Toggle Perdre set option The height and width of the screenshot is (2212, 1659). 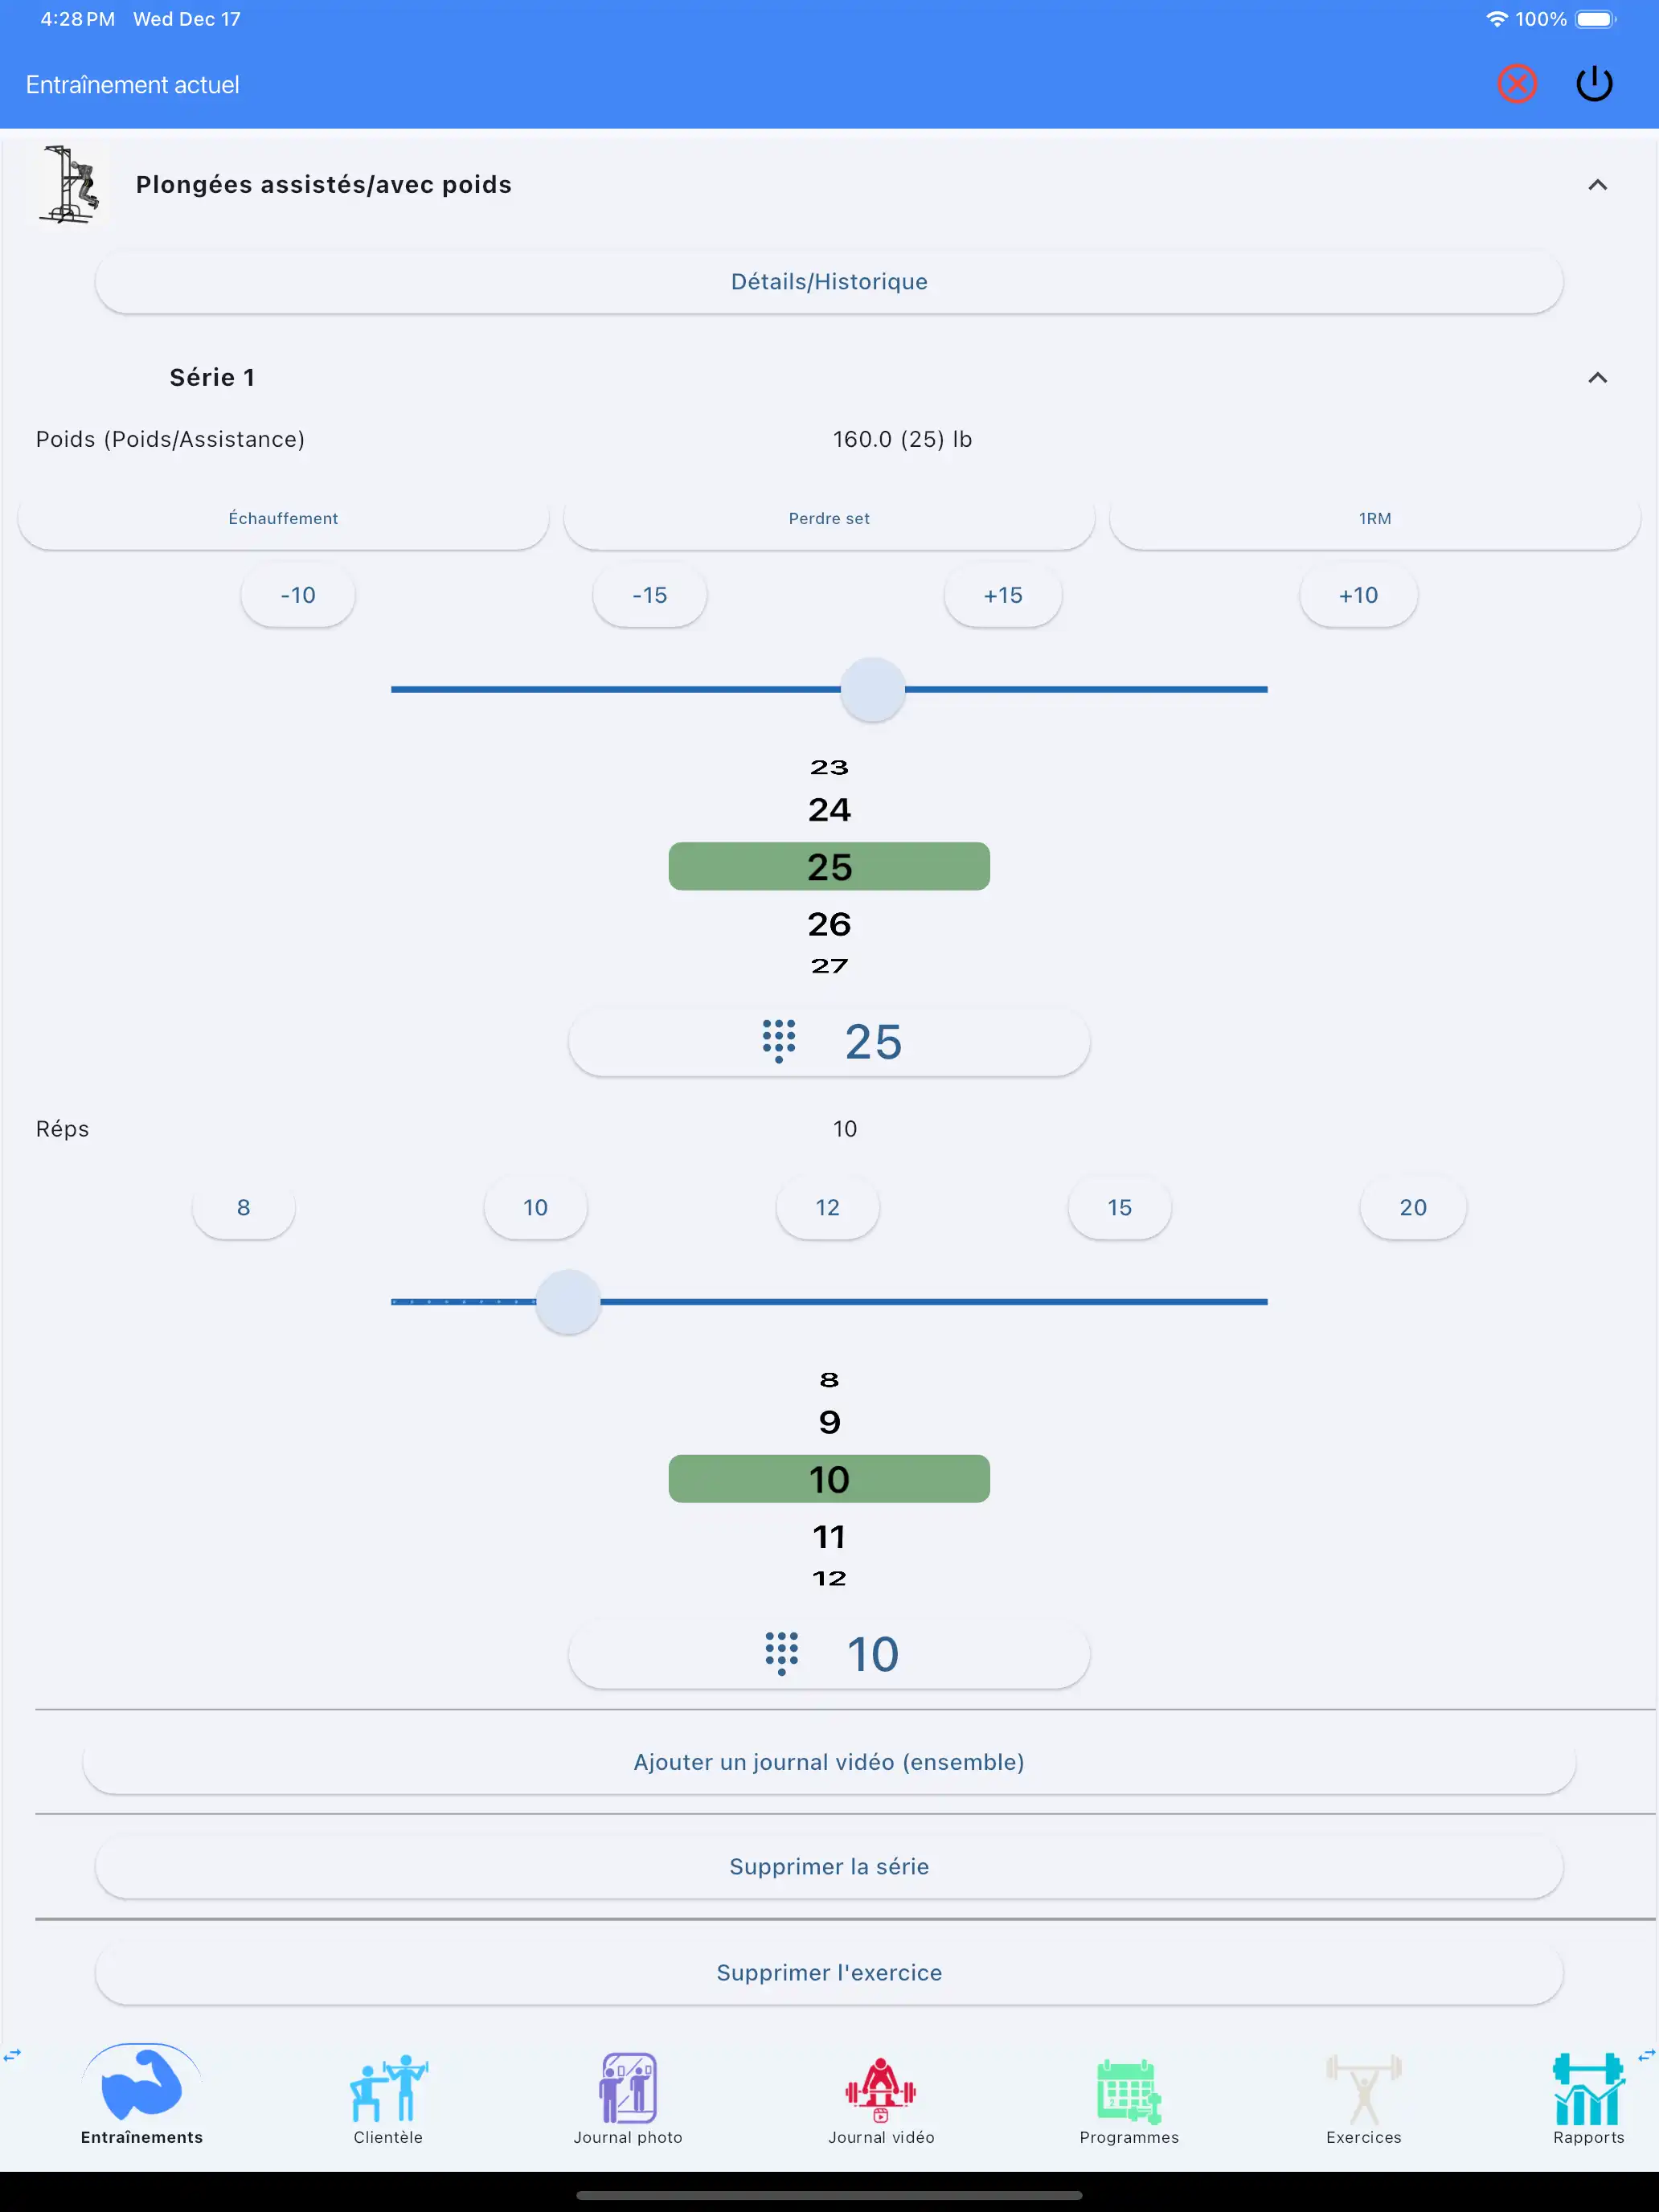[x=829, y=518]
